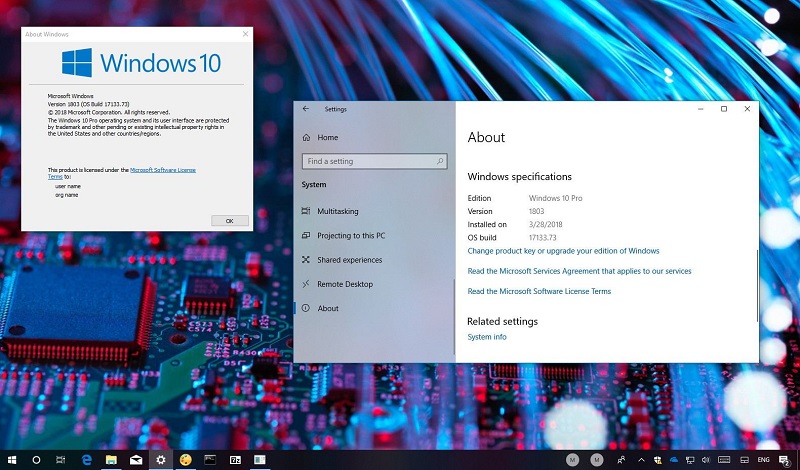Click the search magnifier in Find a setting
The image size is (800, 470).
coord(440,161)
